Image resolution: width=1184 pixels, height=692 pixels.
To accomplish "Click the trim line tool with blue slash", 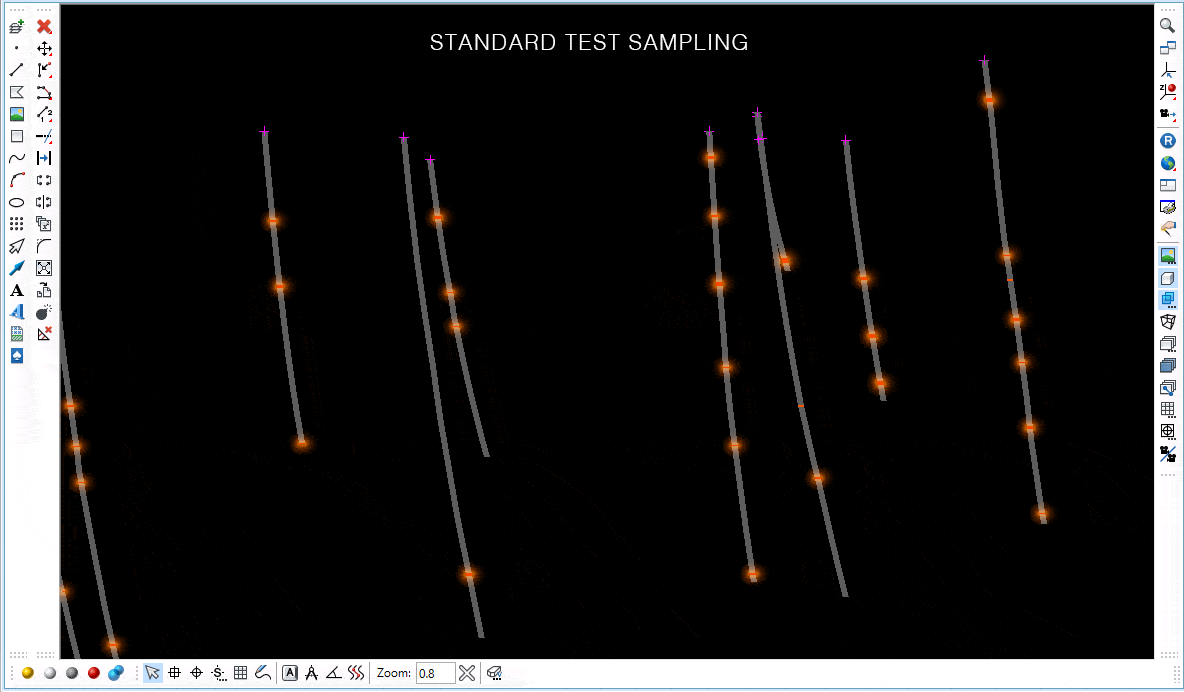I will 44,136.
